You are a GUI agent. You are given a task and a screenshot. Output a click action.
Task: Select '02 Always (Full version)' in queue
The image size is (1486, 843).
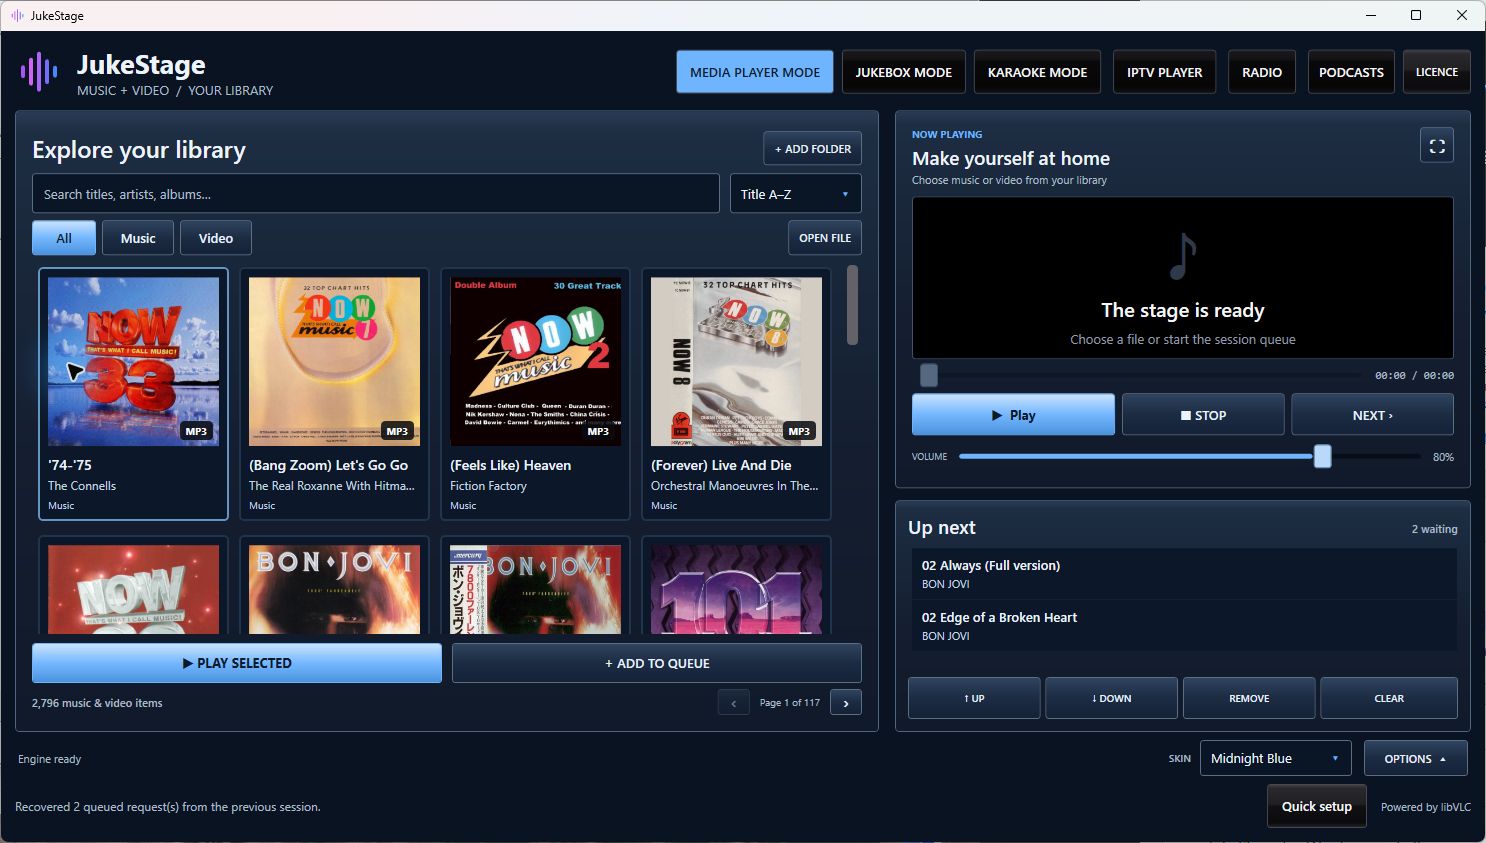tap(1184, 574)
